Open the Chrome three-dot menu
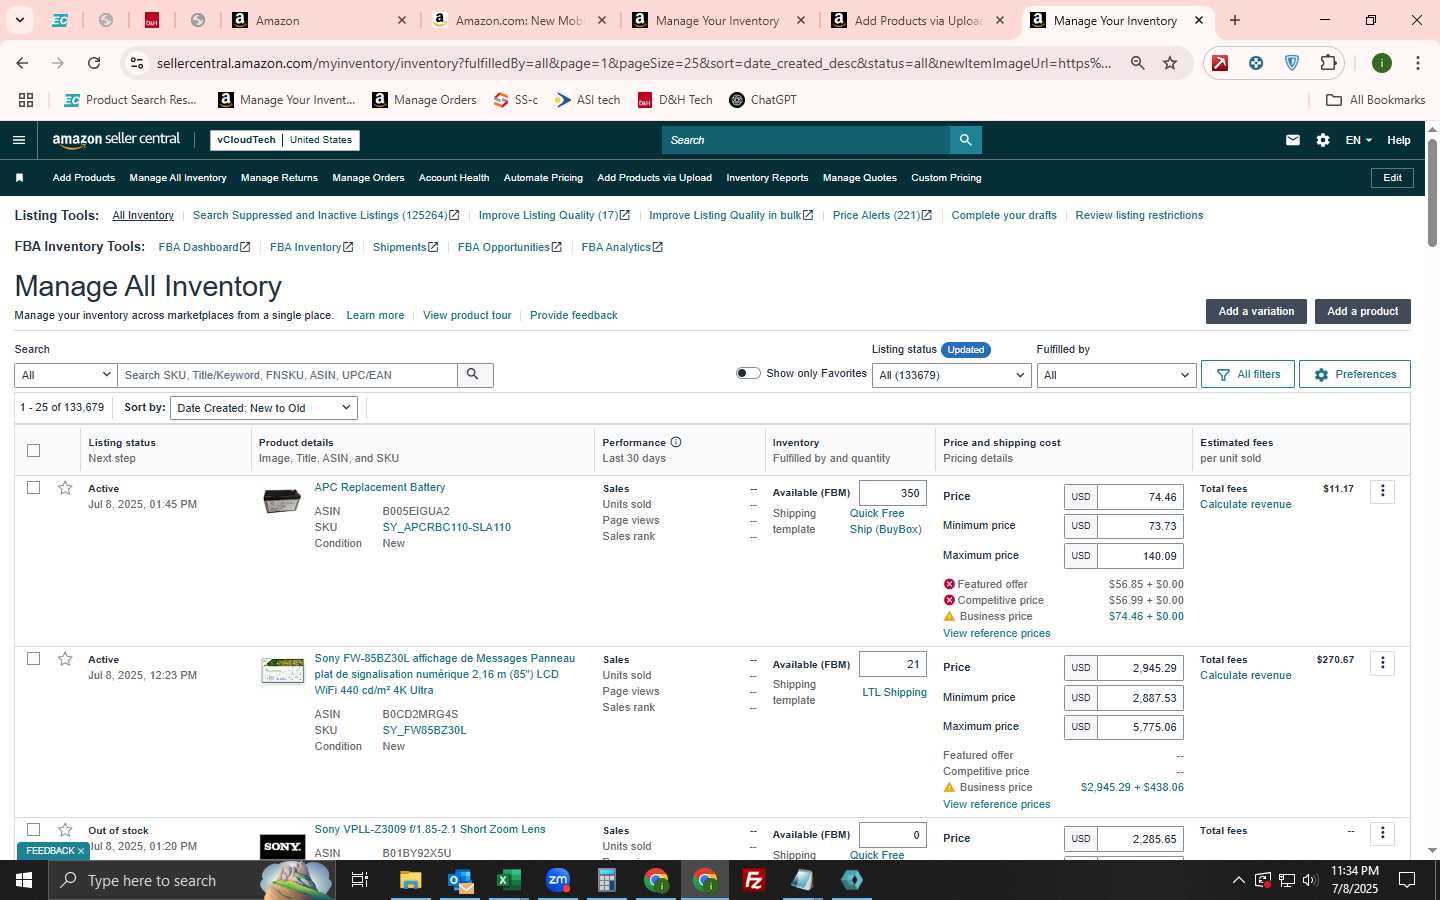This screenshot has width=1440, height=900. (1417, 63)
